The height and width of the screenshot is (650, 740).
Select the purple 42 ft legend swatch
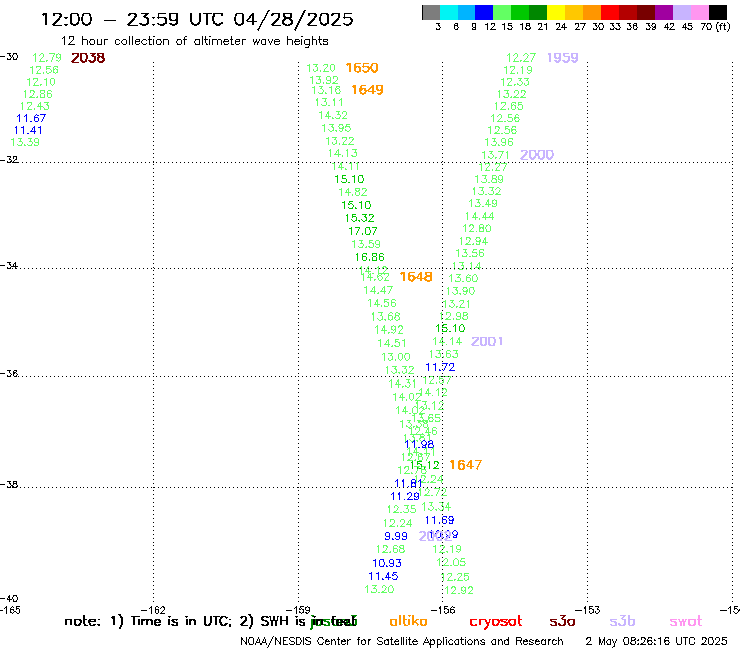pos(663,12)
